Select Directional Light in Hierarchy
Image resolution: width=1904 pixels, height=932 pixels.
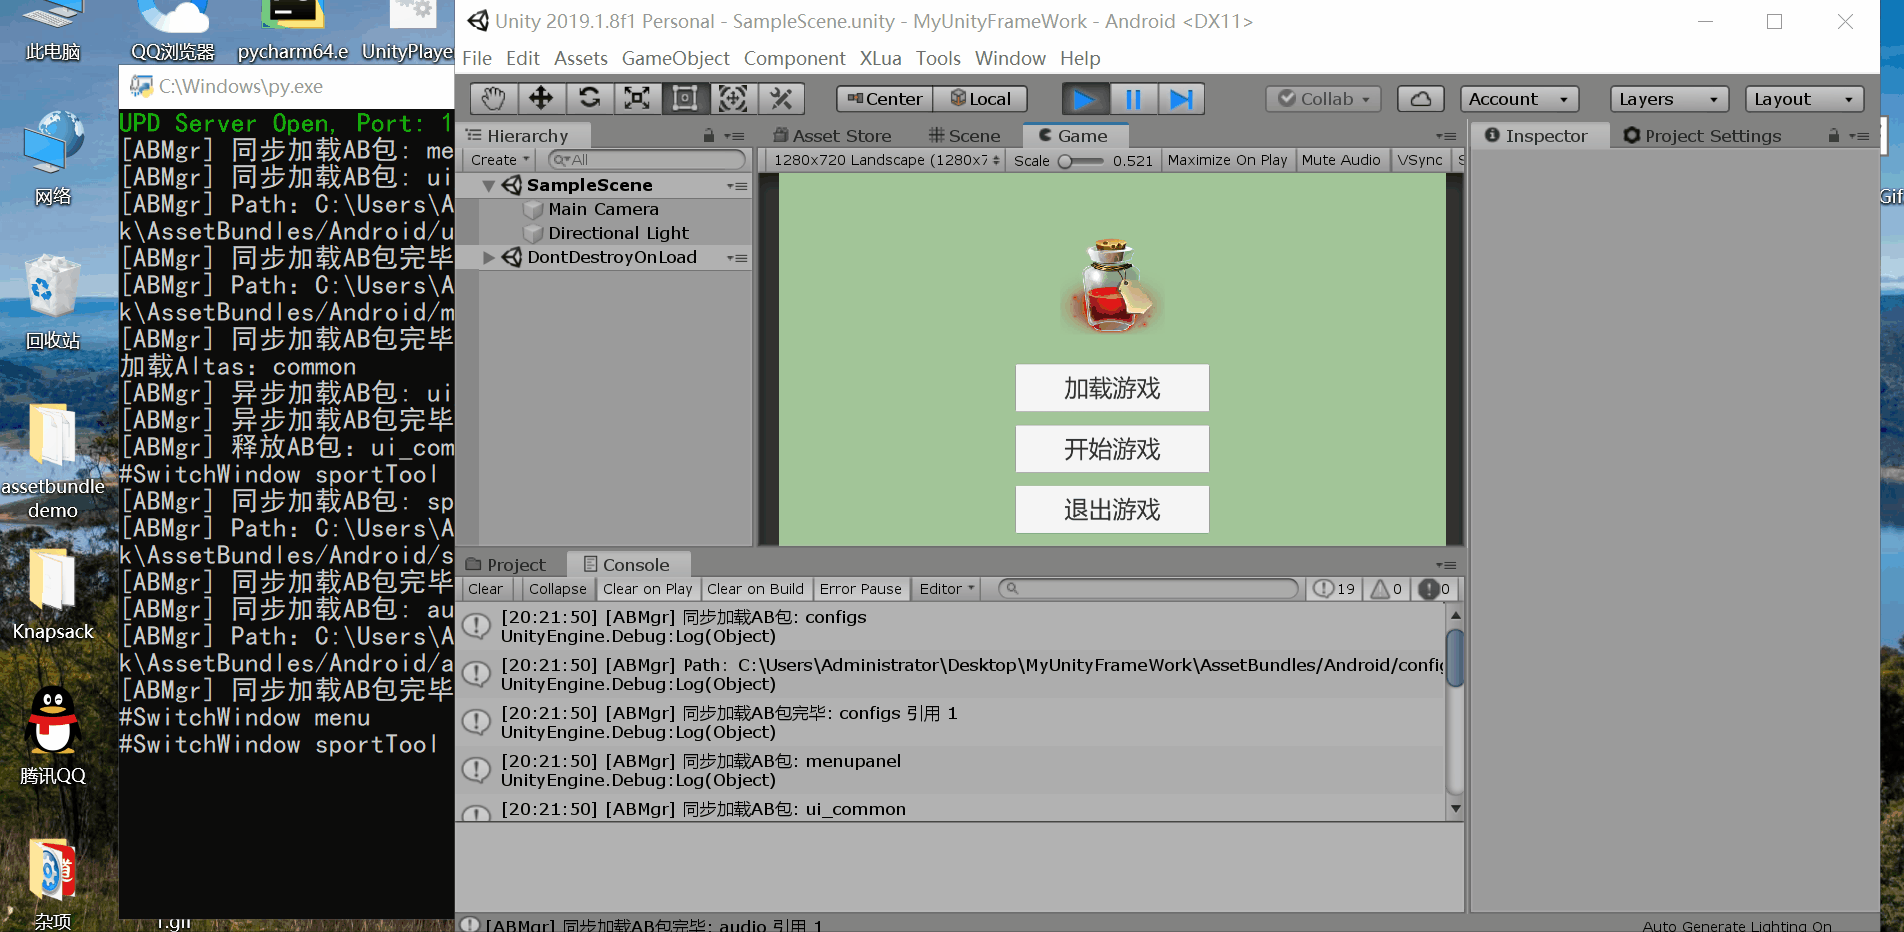[x=618, y=233]
